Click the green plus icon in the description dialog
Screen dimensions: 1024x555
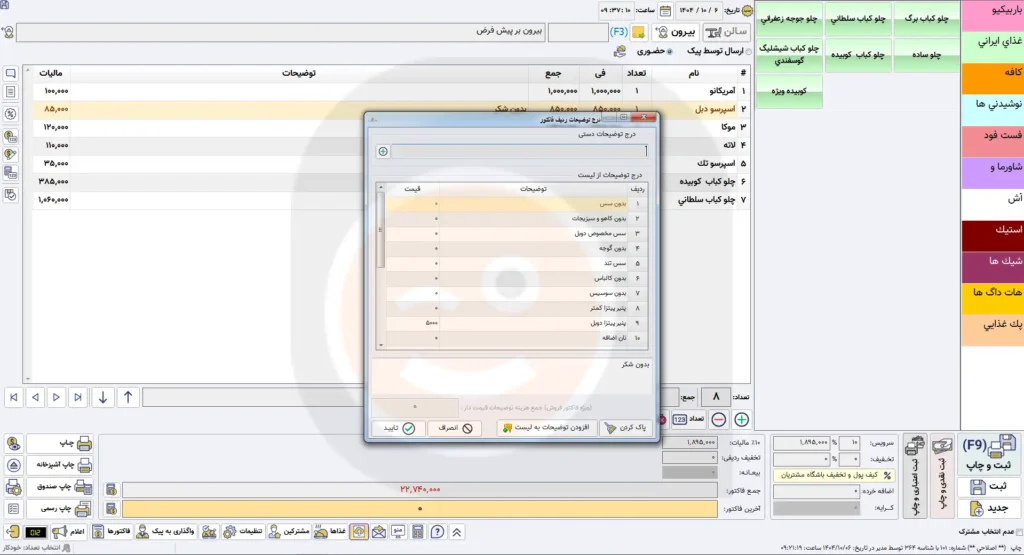point(382,152)
